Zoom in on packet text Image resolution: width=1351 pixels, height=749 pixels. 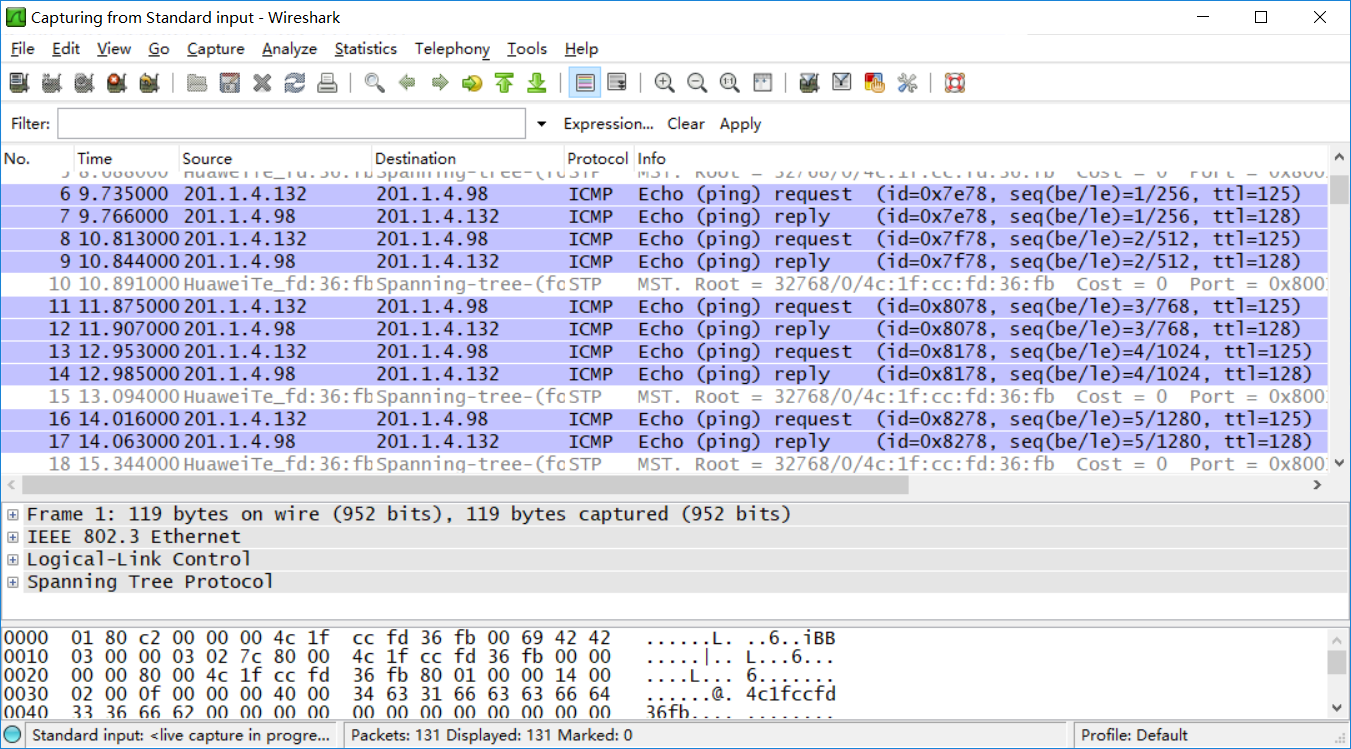coord(664,83)
